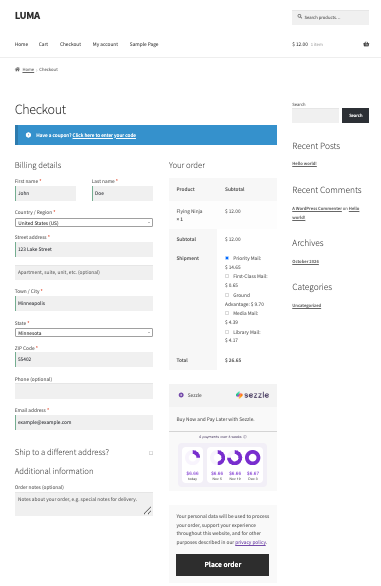Click the Town / City field
Image resolution: width=381 pixels, height=586 pixels.
click(x=84, y=303)
